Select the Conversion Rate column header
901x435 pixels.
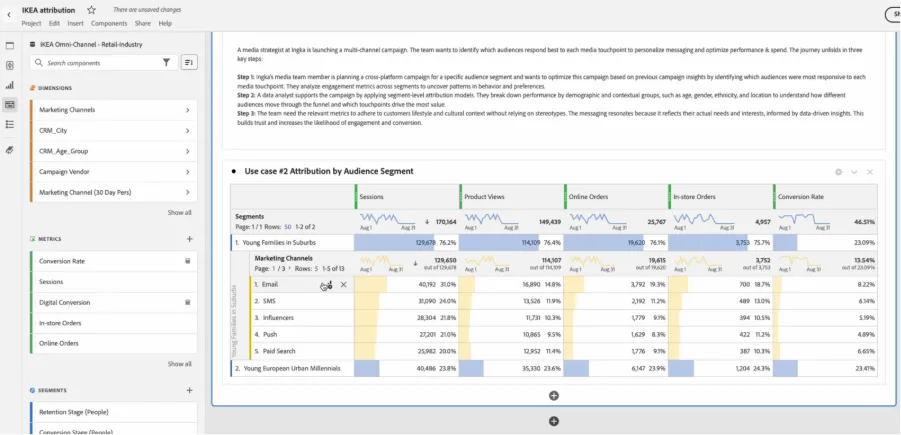point(825,197)
